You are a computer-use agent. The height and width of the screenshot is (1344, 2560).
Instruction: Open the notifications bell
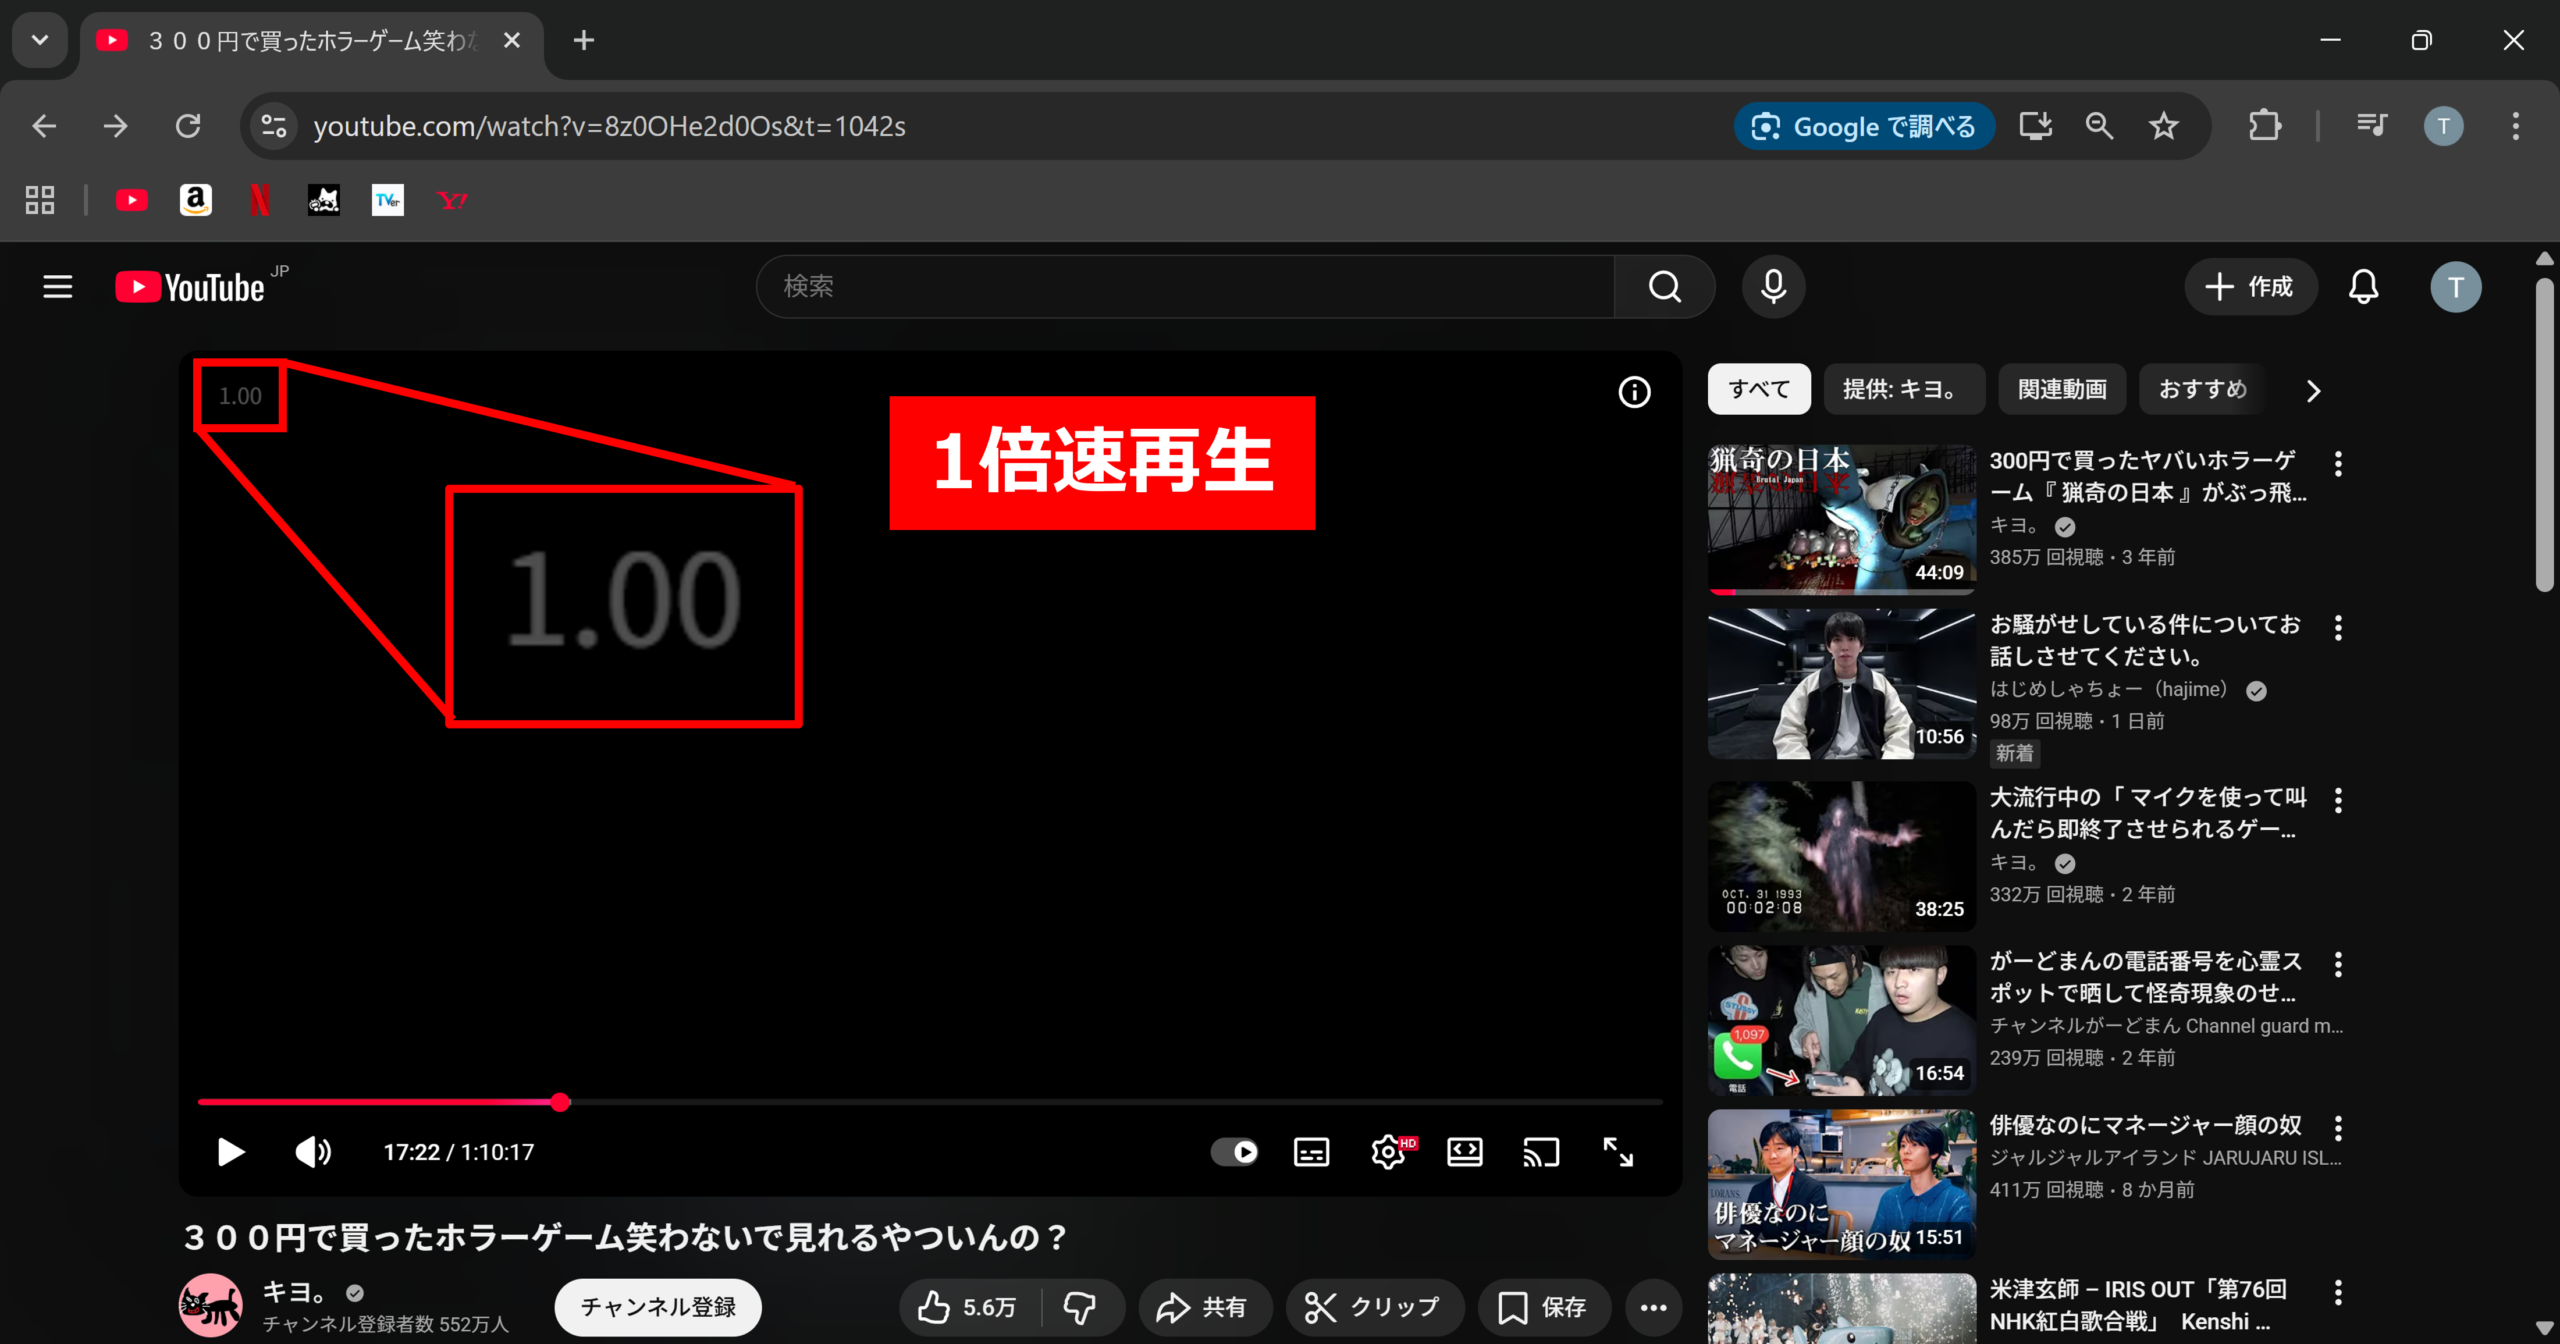[2364, 287]
